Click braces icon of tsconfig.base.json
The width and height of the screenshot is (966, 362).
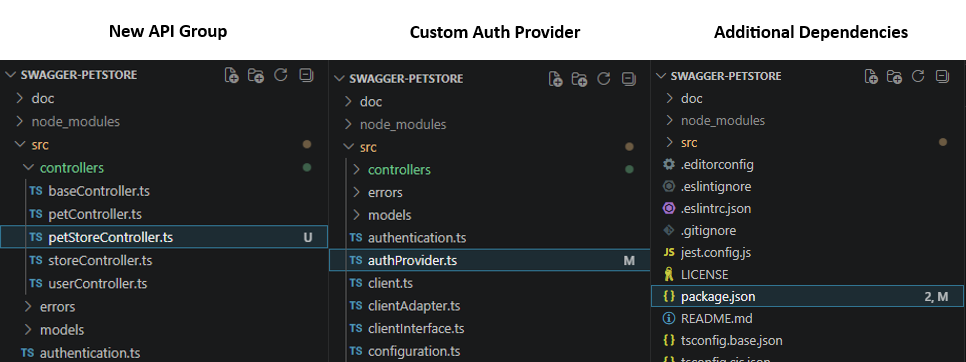tap(668, 340)
